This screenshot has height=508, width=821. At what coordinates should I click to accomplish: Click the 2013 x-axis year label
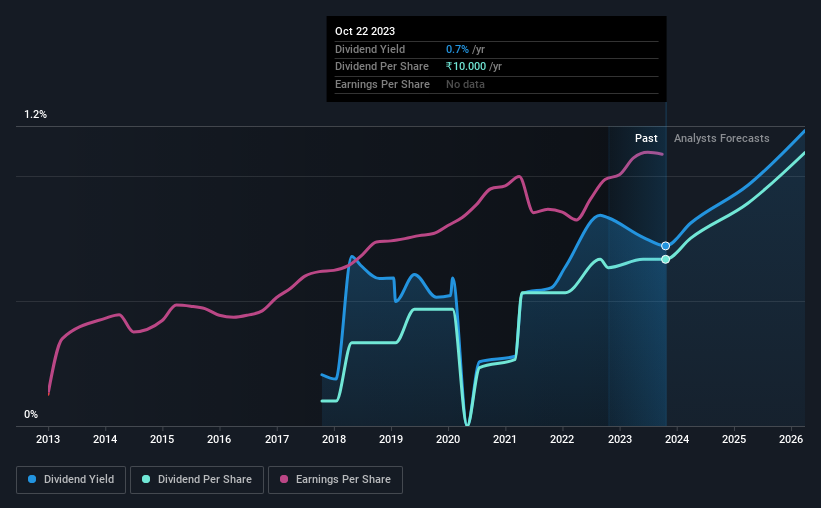click(48, 439)
